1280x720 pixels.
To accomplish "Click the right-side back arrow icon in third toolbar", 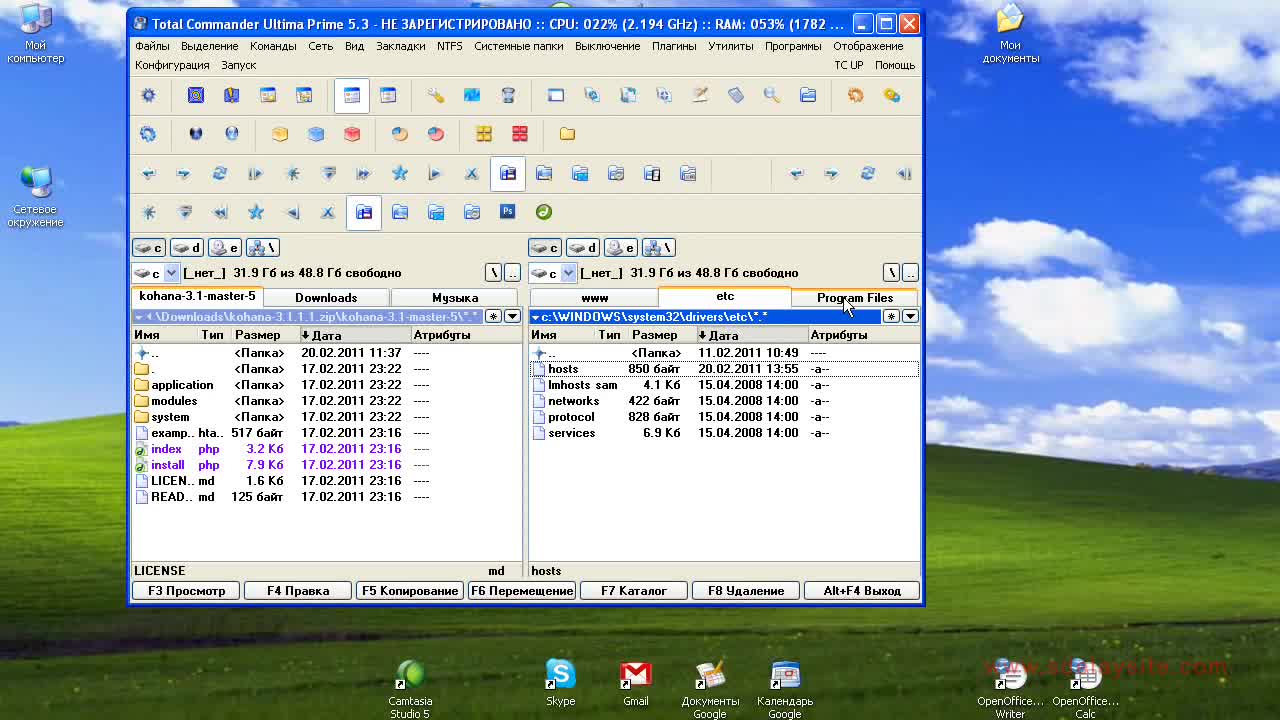I will tap(796, 174).
